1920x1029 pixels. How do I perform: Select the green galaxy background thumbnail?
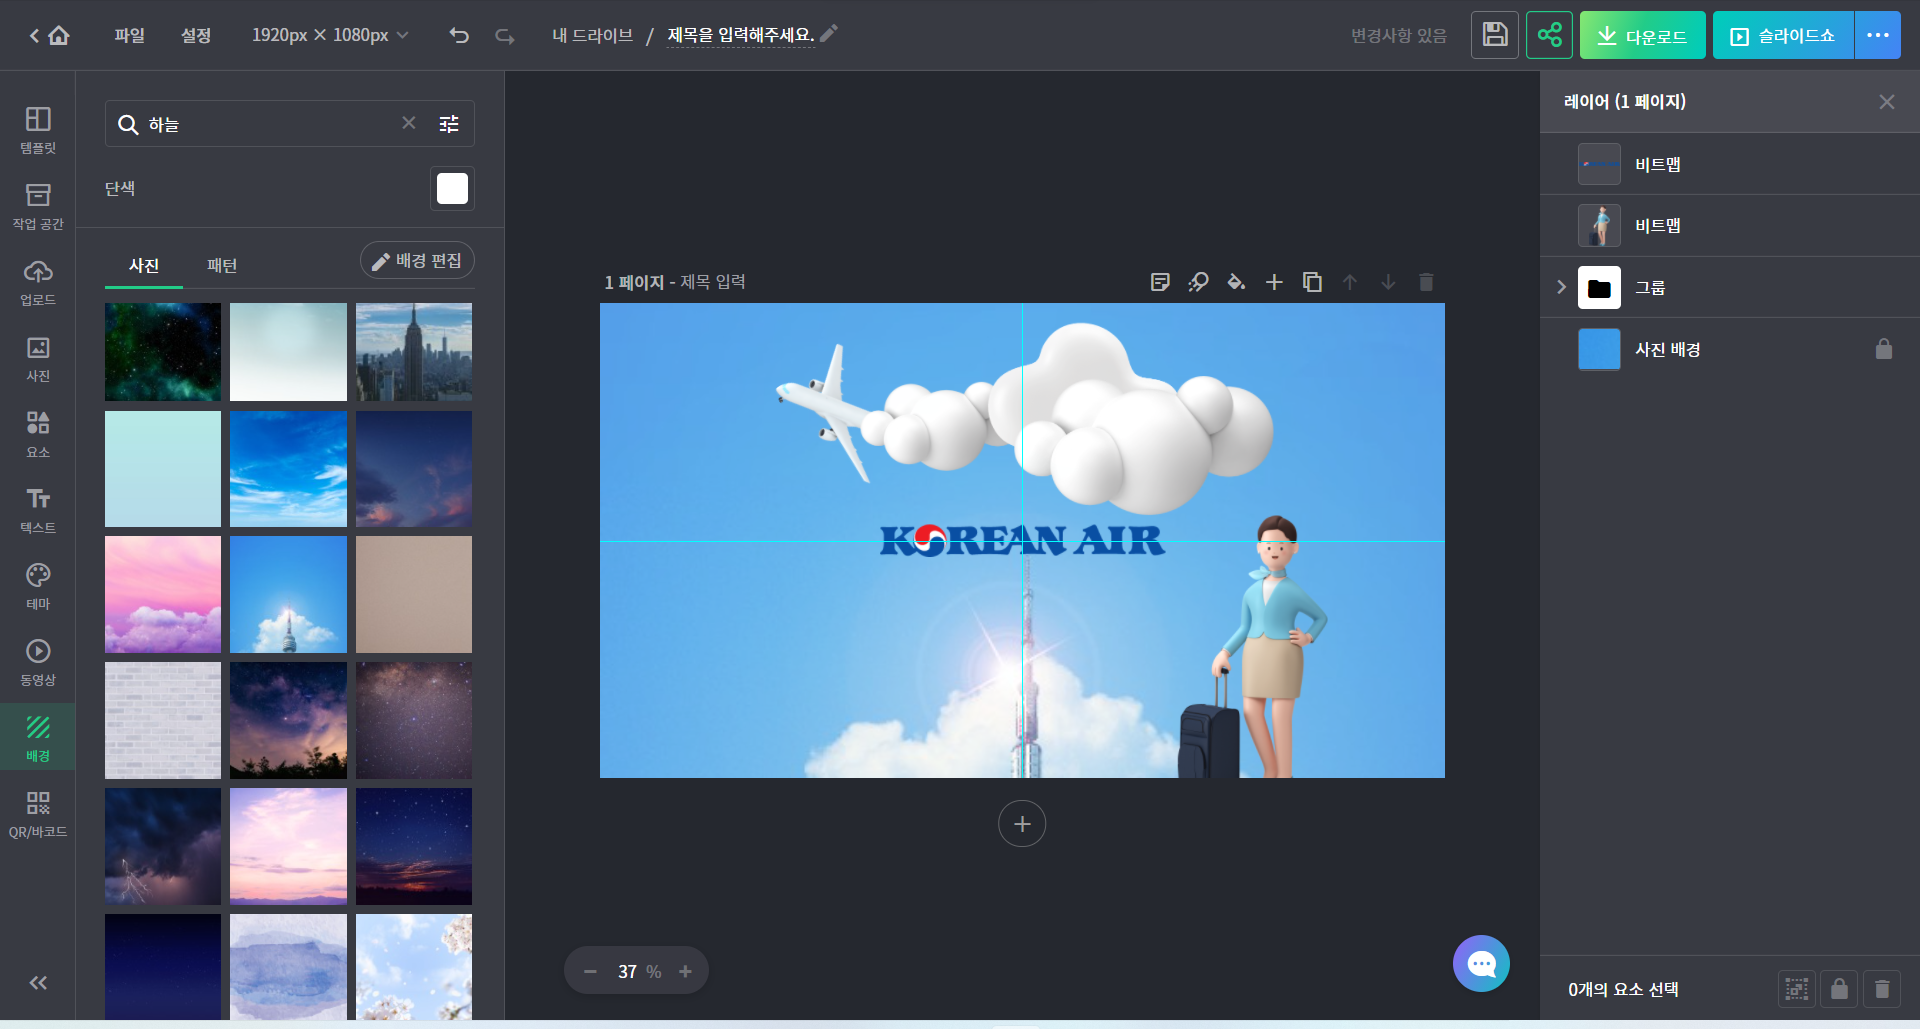tap(163, 352)
